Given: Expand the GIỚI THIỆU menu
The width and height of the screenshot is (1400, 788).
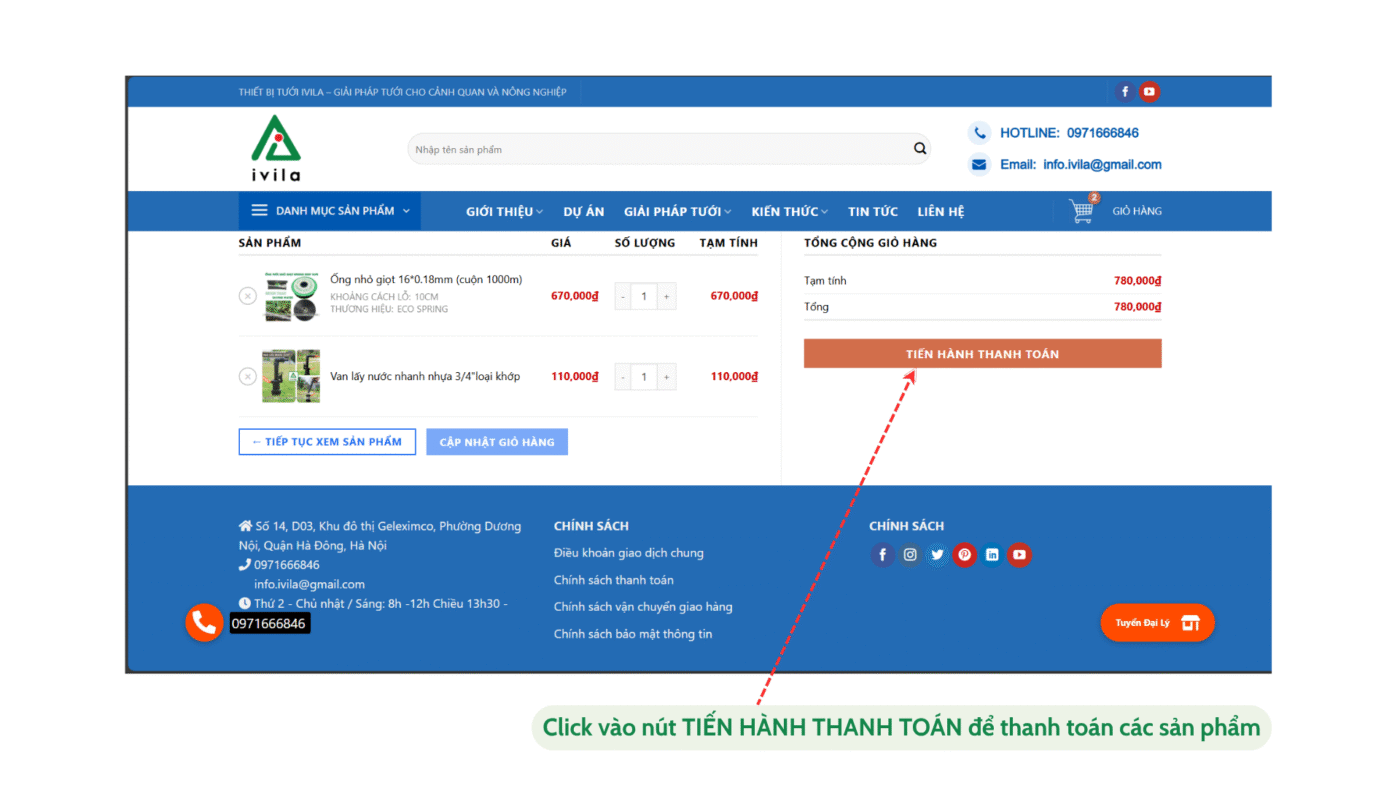Looking at the screenshot, I should pyautogui.click(x=504, y=212).
